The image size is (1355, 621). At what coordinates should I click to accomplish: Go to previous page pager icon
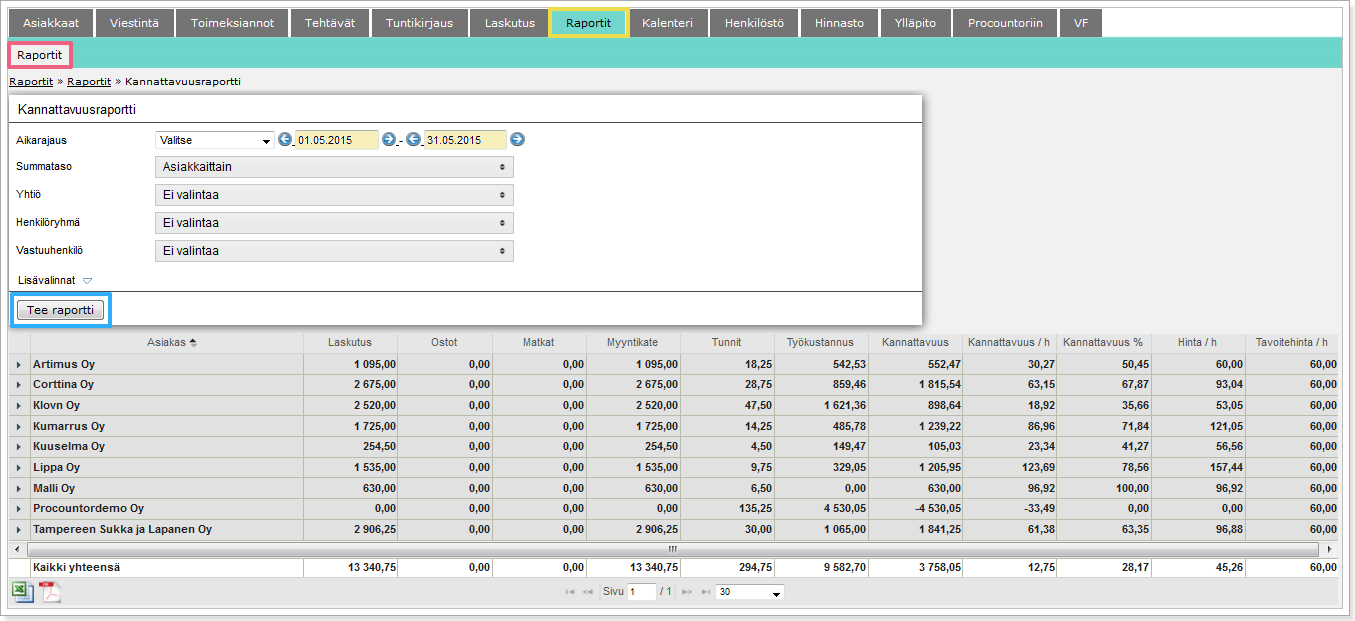[x=589, y=592]
